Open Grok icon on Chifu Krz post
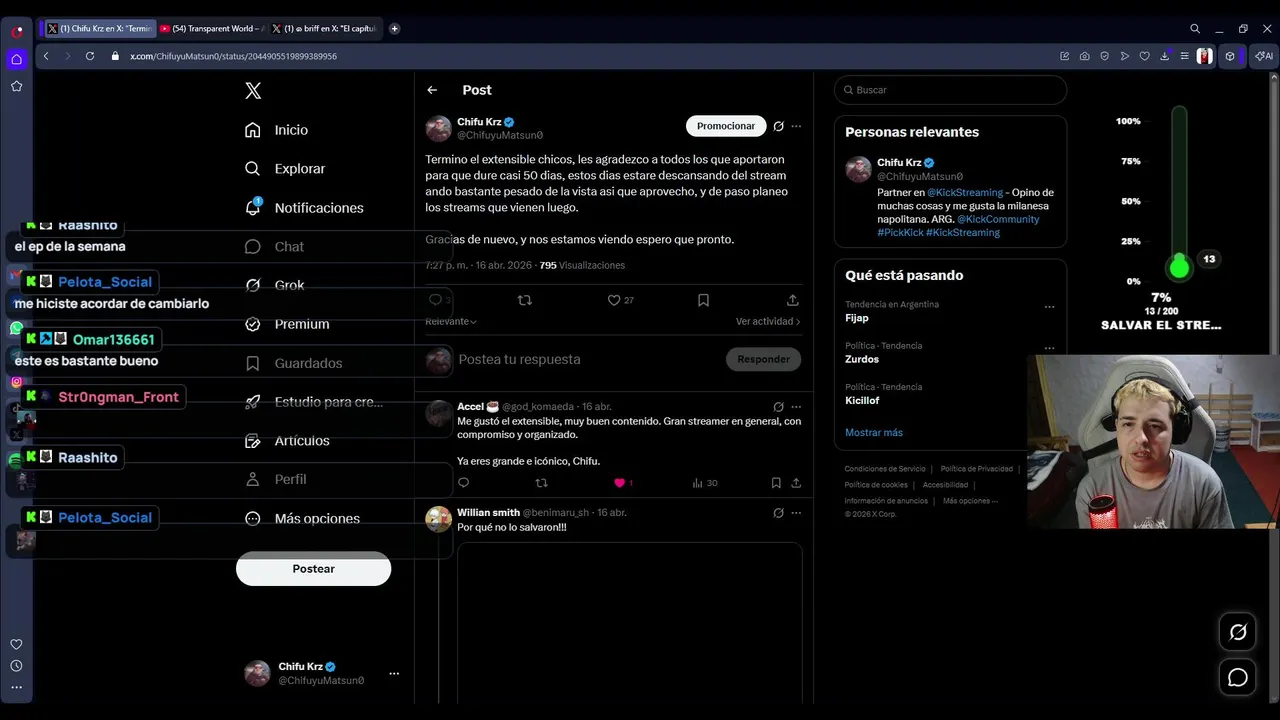This screenshot has height=720, width=1280. point(778,126)
